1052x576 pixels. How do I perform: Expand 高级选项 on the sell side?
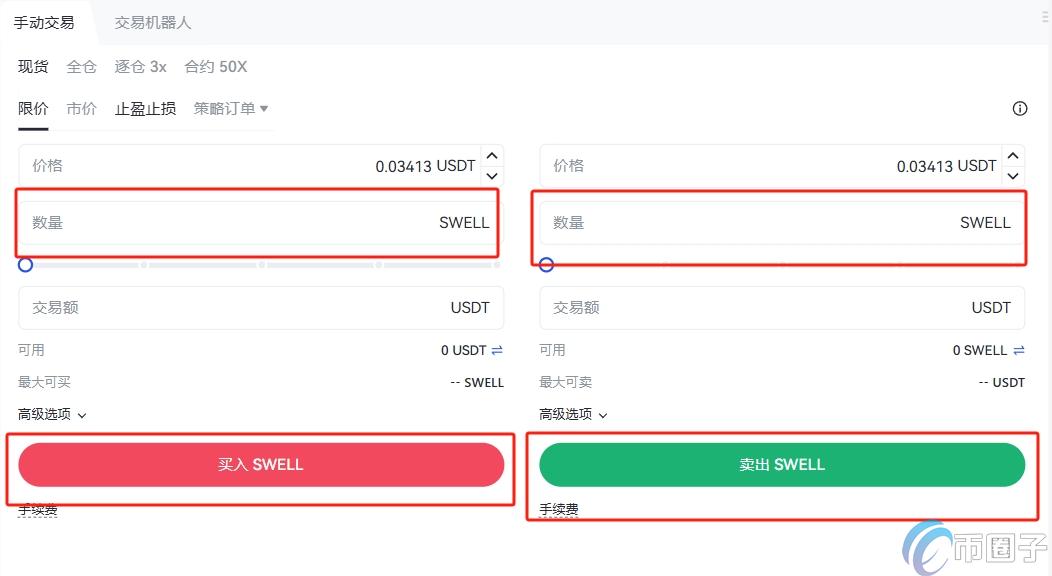(573, 413)
